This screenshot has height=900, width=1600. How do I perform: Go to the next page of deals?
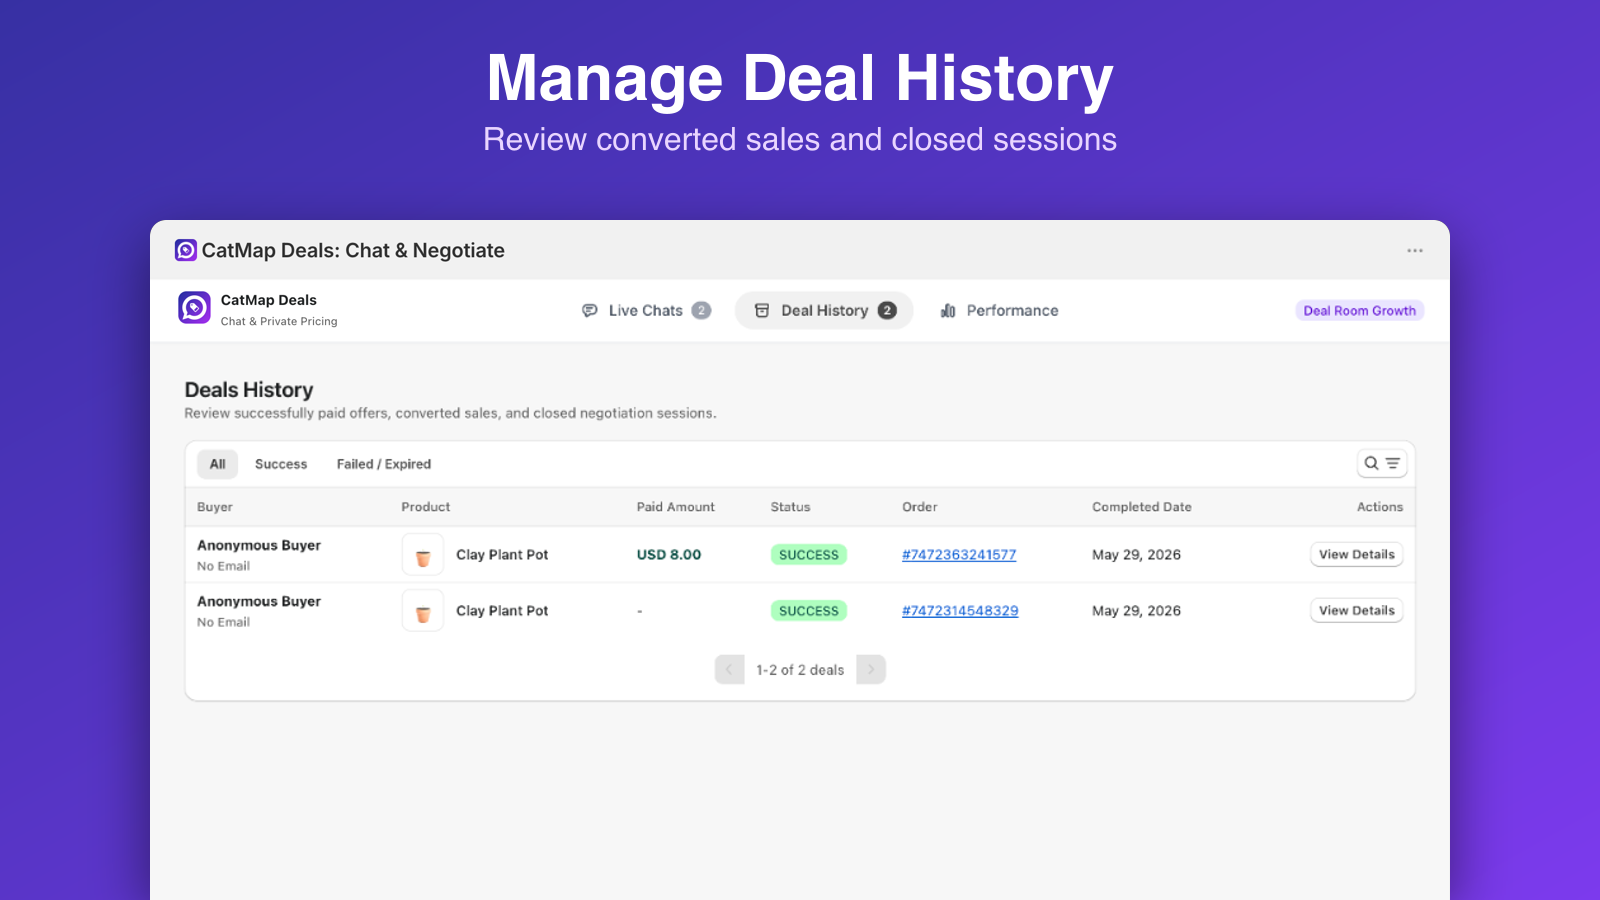[x=871, y=670]
